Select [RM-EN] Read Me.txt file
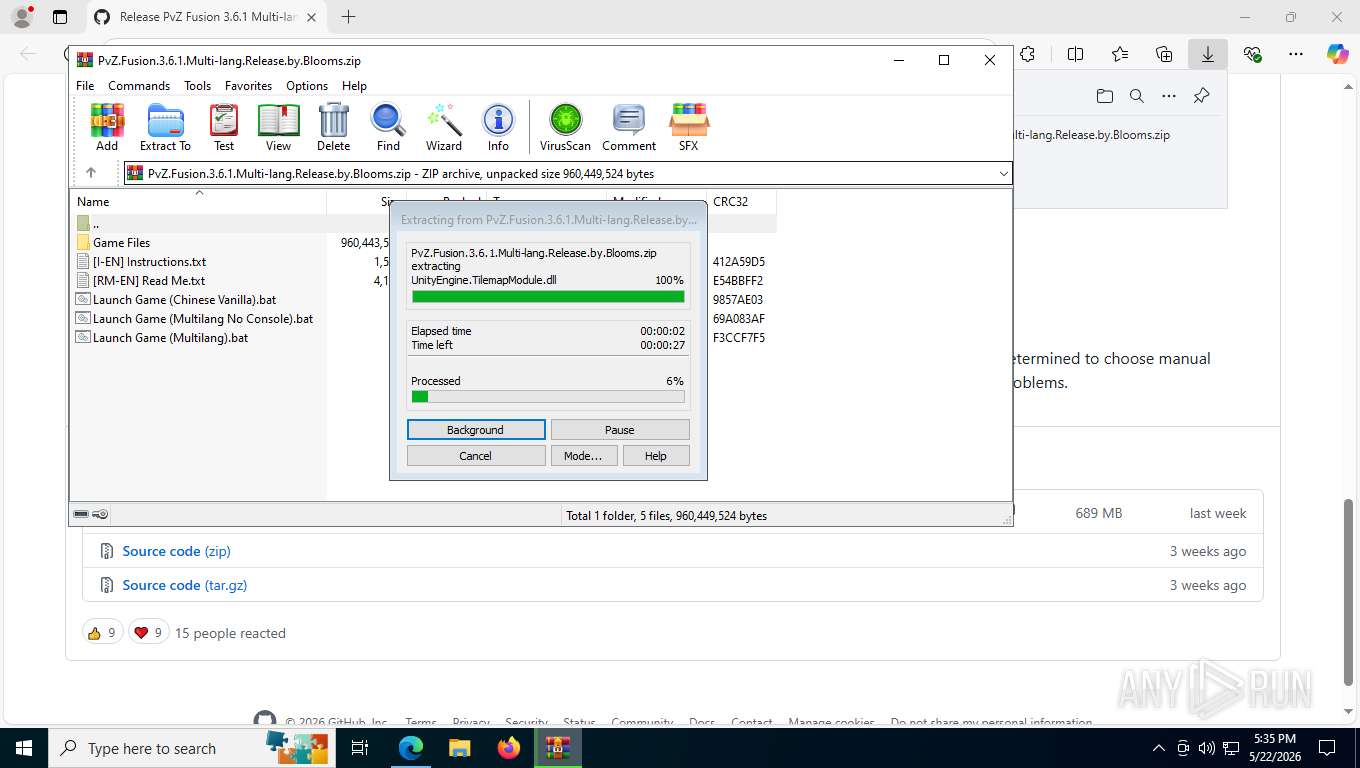The image size is (1360, 768). 149,281
